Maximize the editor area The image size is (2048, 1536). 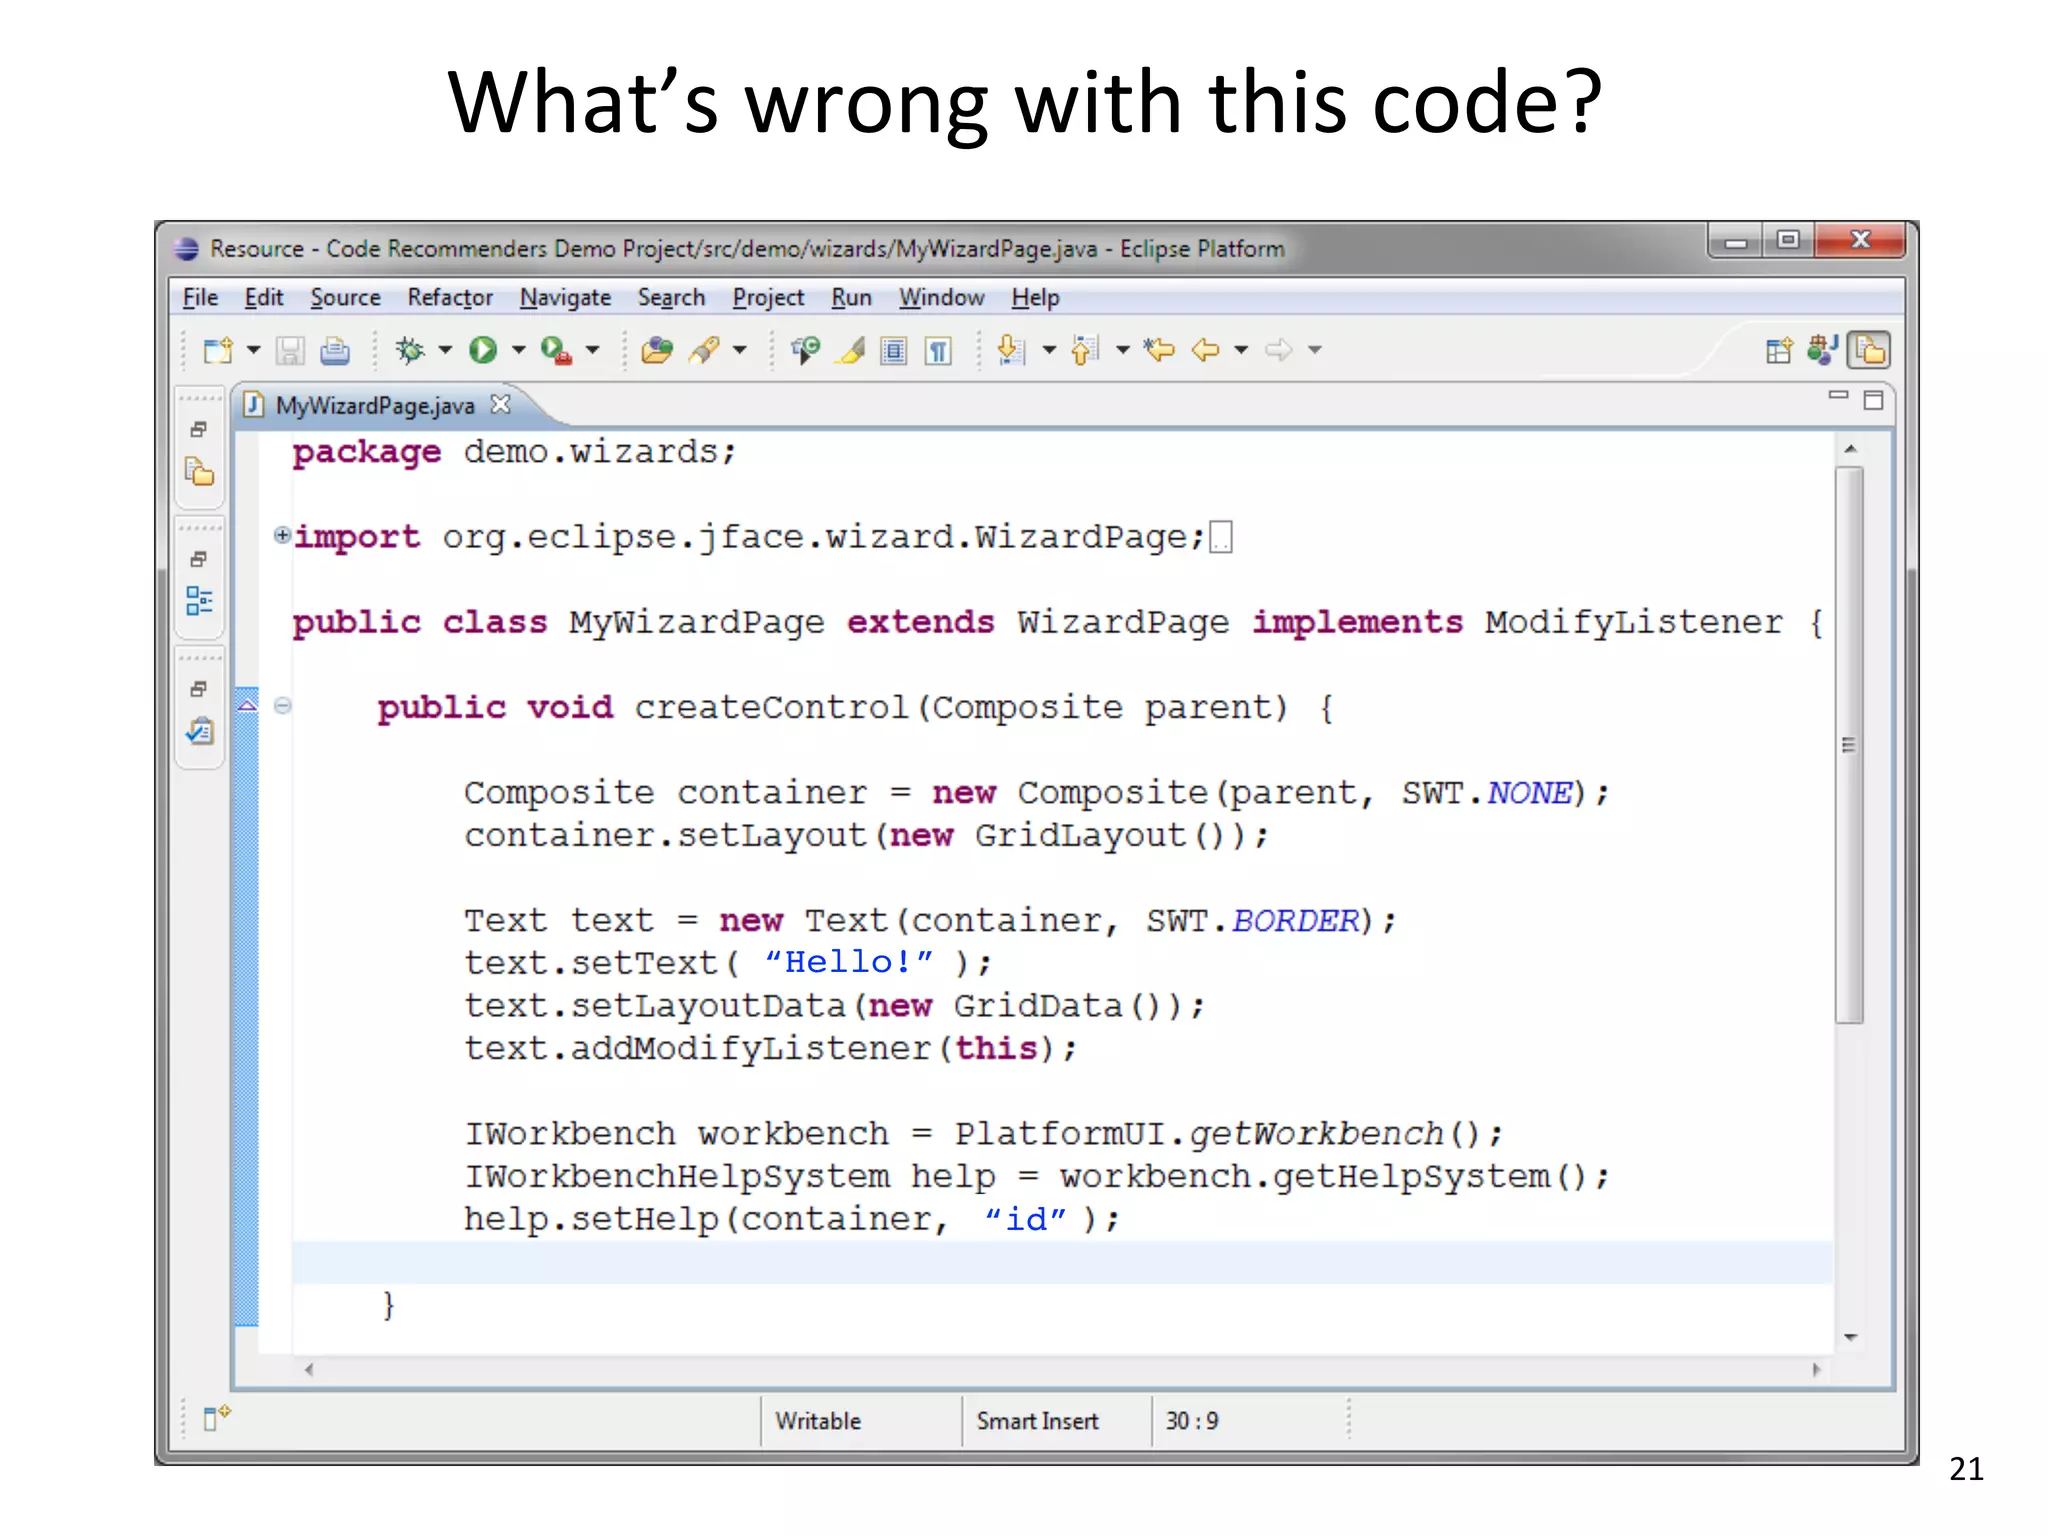[x=1874, y=400]
